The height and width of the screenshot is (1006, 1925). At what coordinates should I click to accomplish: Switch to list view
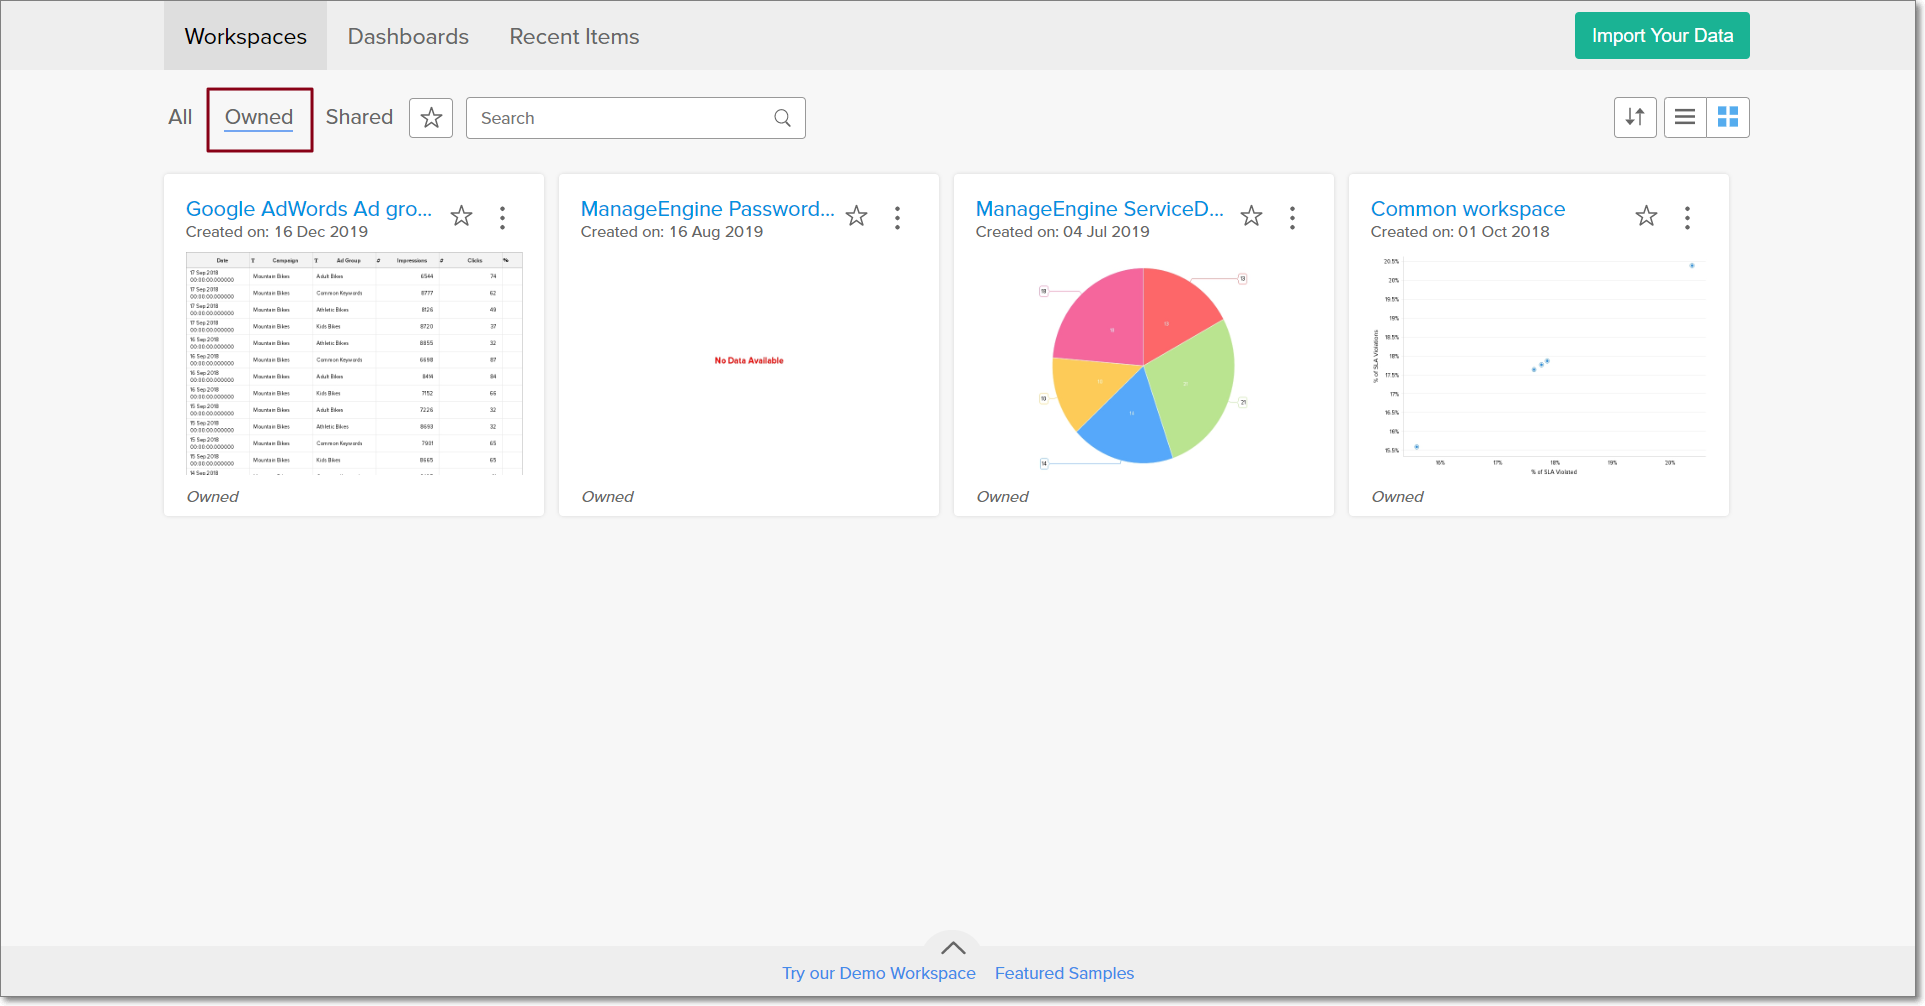[x=1685, y=117]
